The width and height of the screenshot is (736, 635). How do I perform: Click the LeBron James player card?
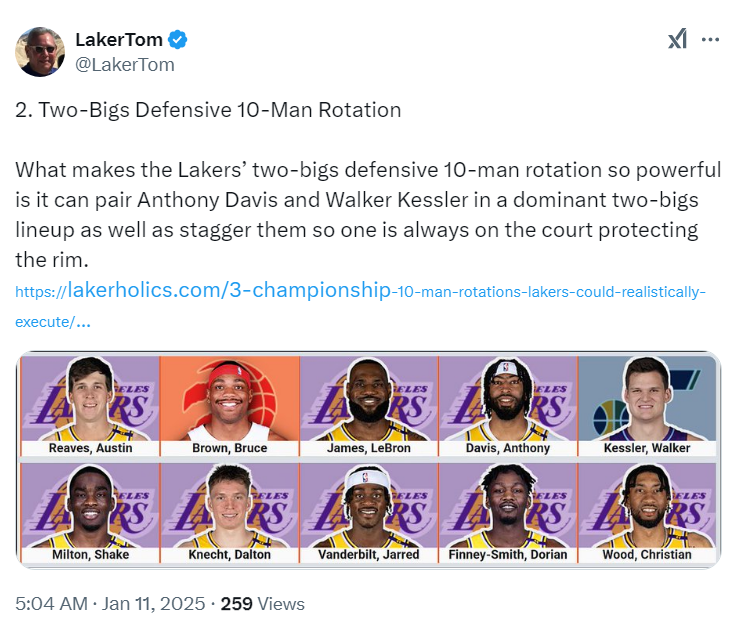368,405
